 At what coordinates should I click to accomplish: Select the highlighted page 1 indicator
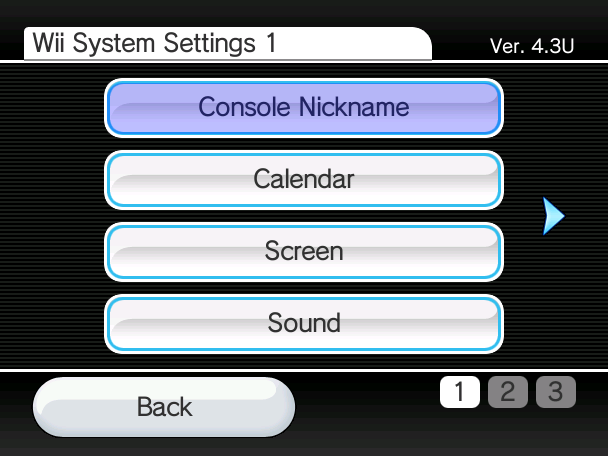coord(459,392)
